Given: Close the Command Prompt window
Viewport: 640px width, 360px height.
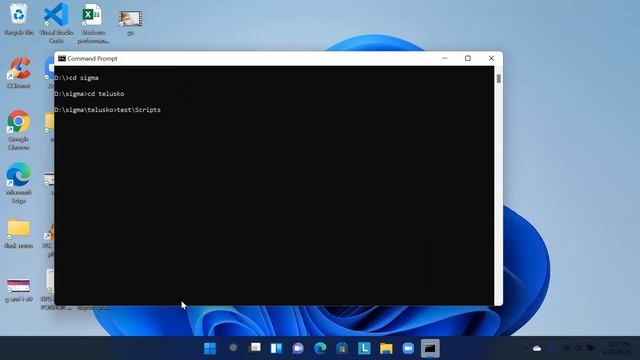Looking at the screenshot, I should pyautogui.click(x=491, y=58).
